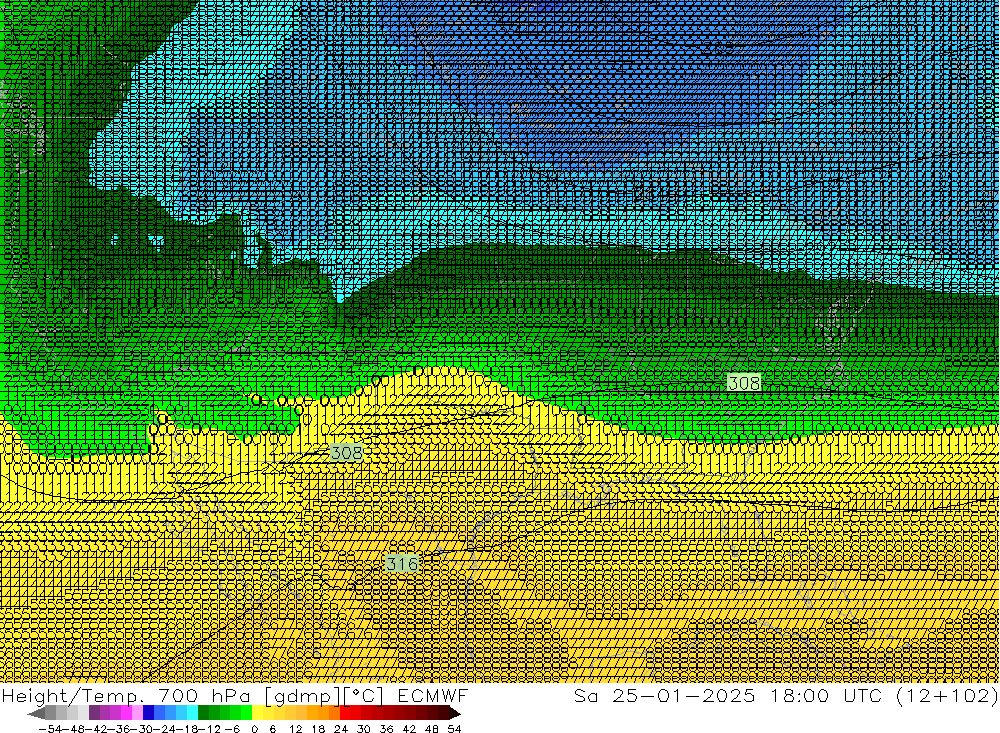
Task: Click the 'ECMWF' model name
Action: point(432,696)
